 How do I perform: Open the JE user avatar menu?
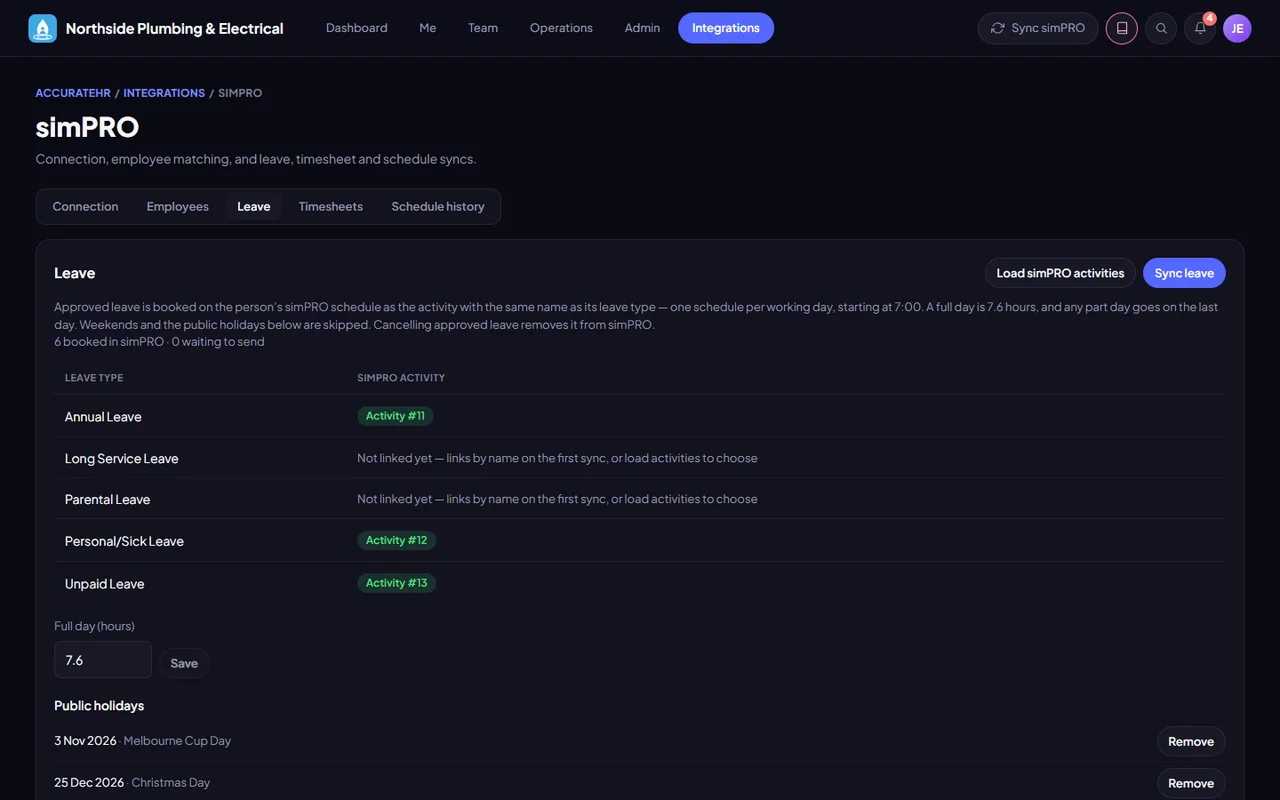pos(1237,28)
